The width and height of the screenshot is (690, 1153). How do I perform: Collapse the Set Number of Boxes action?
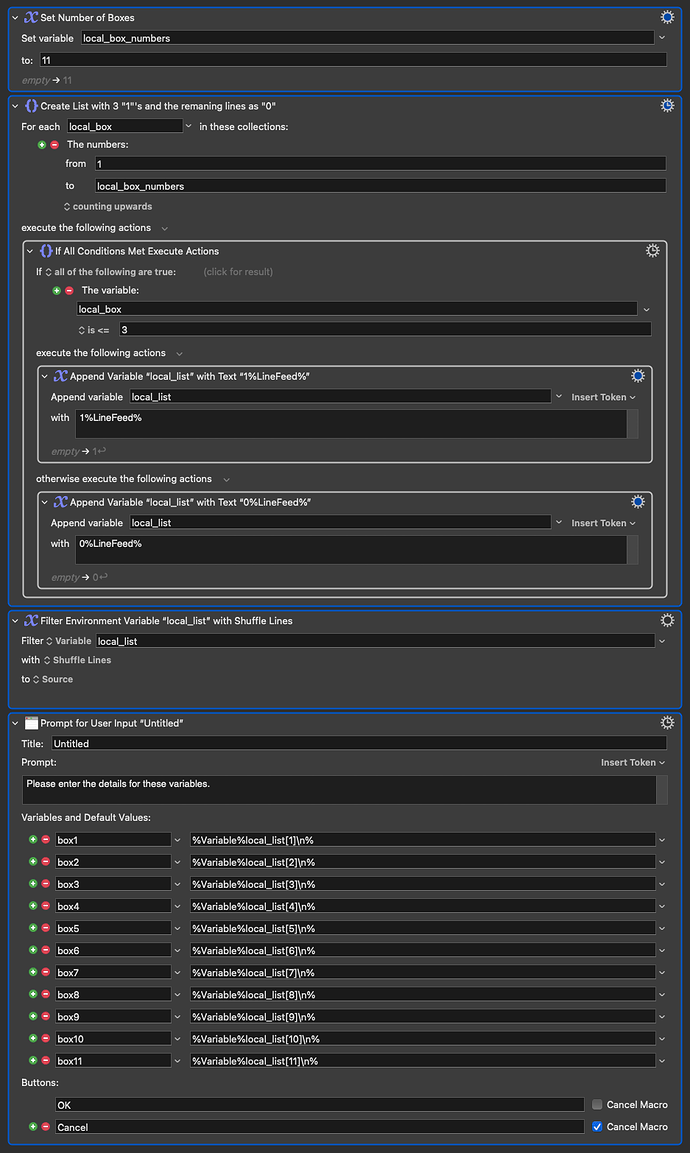(x=14, y=18)
